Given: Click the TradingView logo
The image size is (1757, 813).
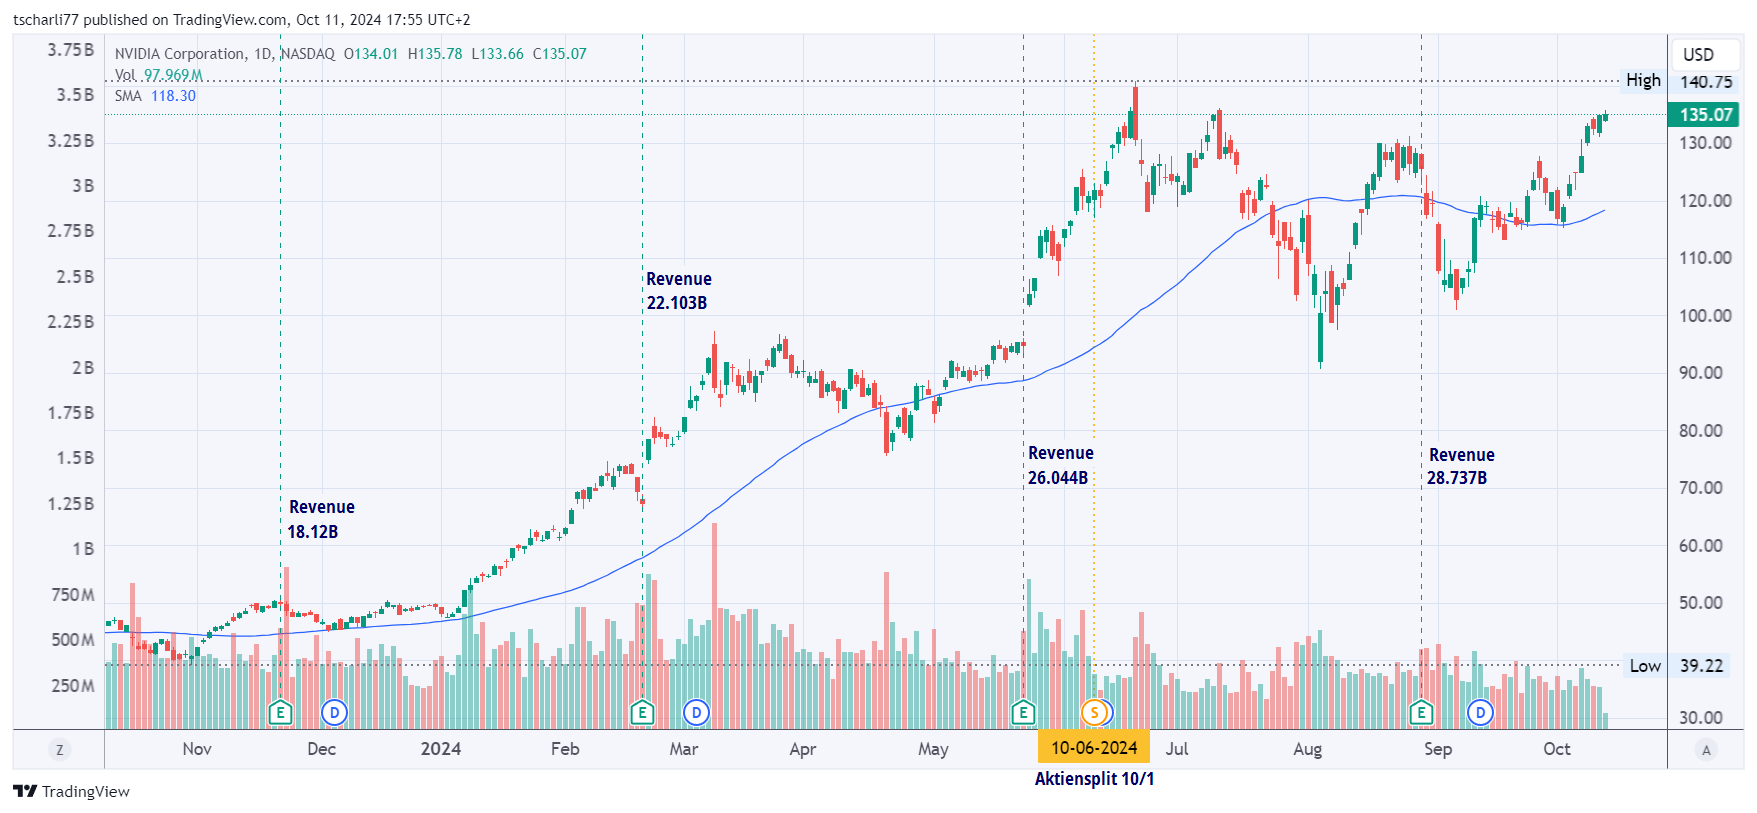Looking at the screenshot, I should pyautogui.click(x=72, y=791).
